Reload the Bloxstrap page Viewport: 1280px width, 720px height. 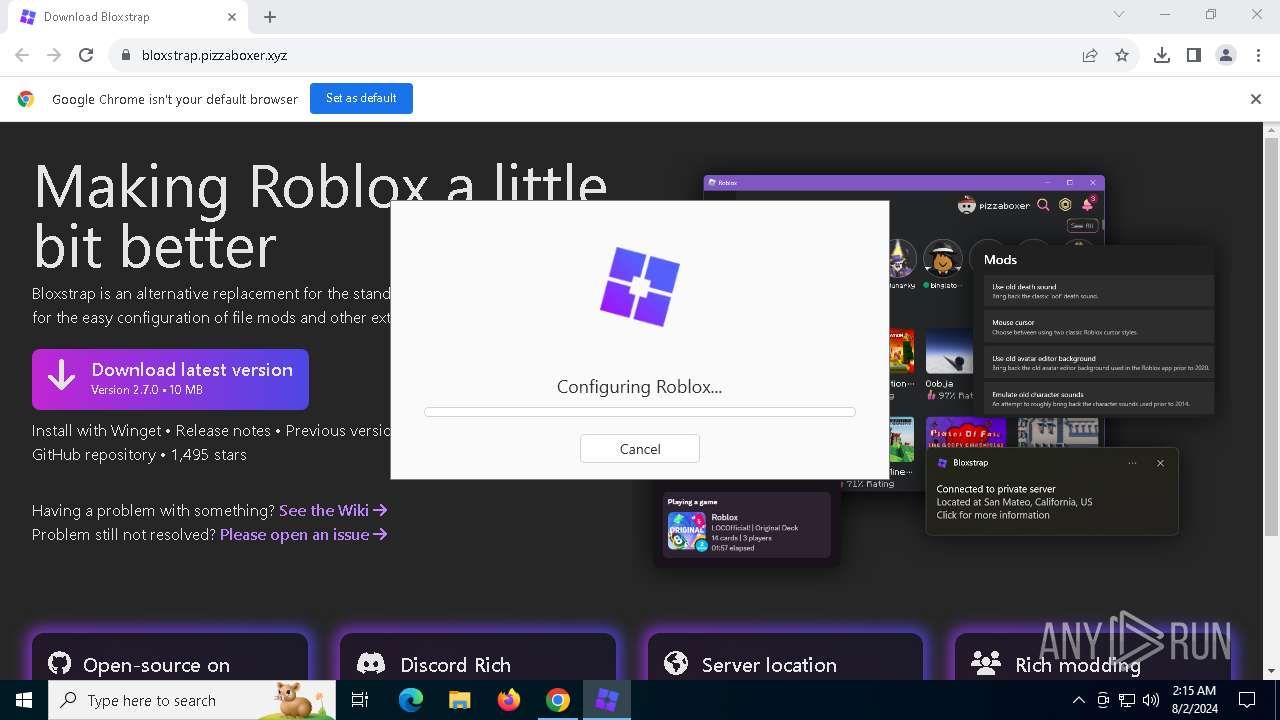point(86,55)
